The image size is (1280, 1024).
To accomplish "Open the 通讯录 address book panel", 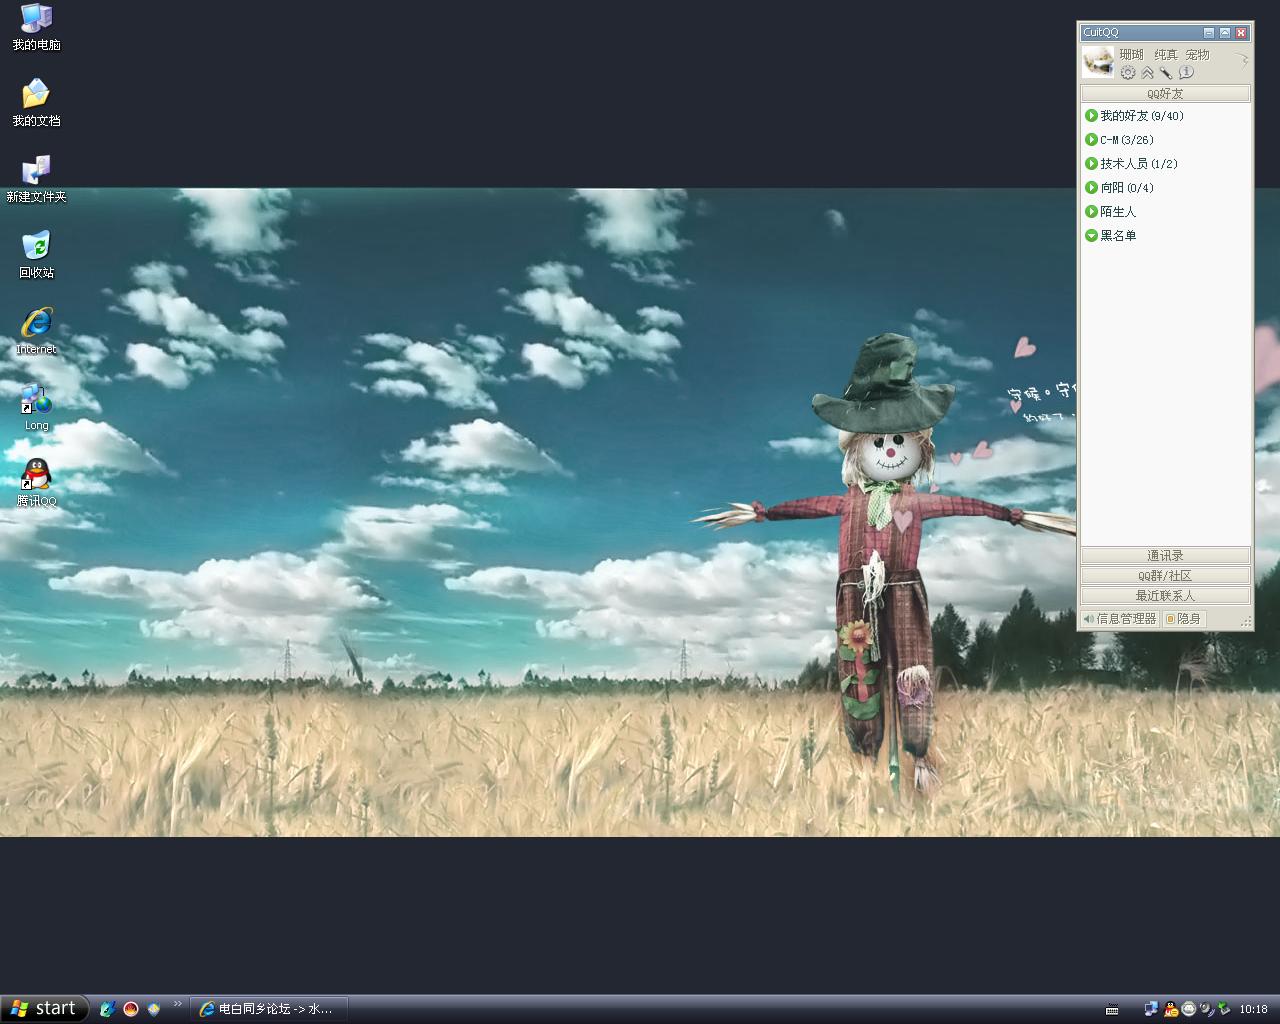I will click(1165, 556).
